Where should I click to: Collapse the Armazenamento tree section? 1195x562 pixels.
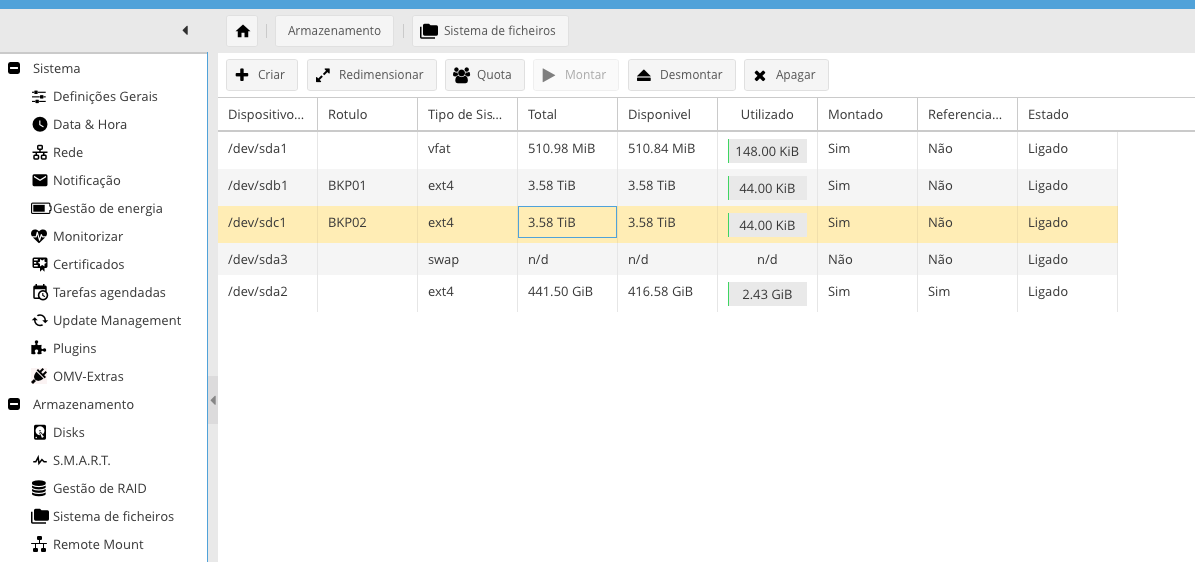14,405
